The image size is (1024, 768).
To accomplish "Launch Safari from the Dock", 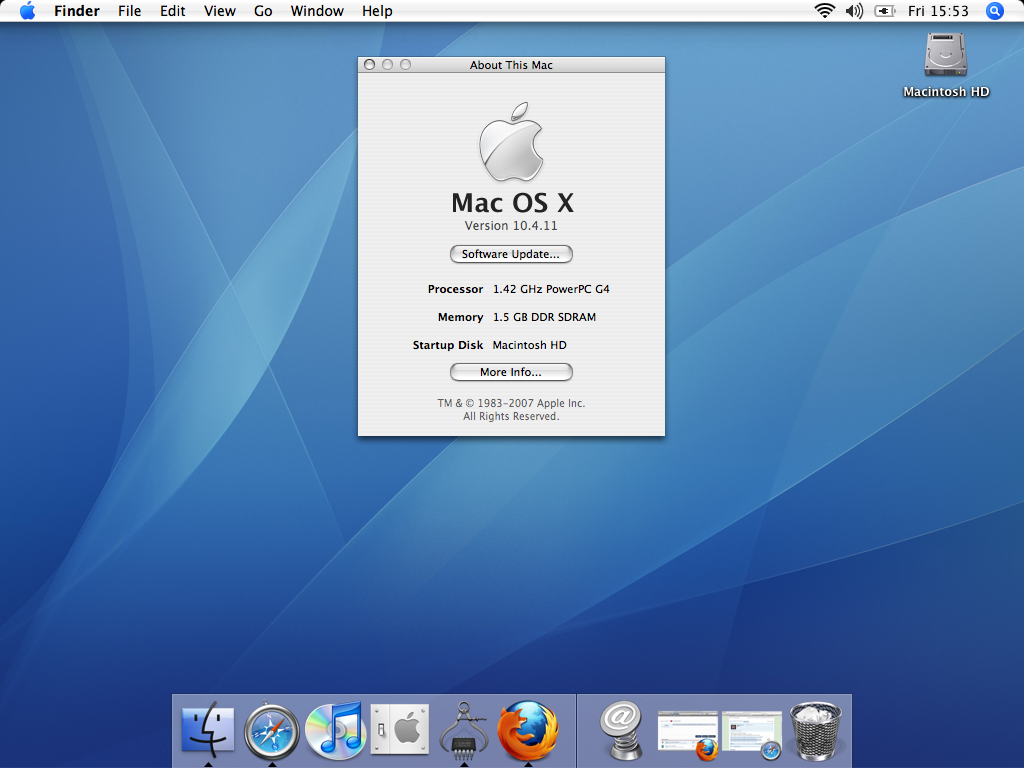I will (x=272, y=730).
